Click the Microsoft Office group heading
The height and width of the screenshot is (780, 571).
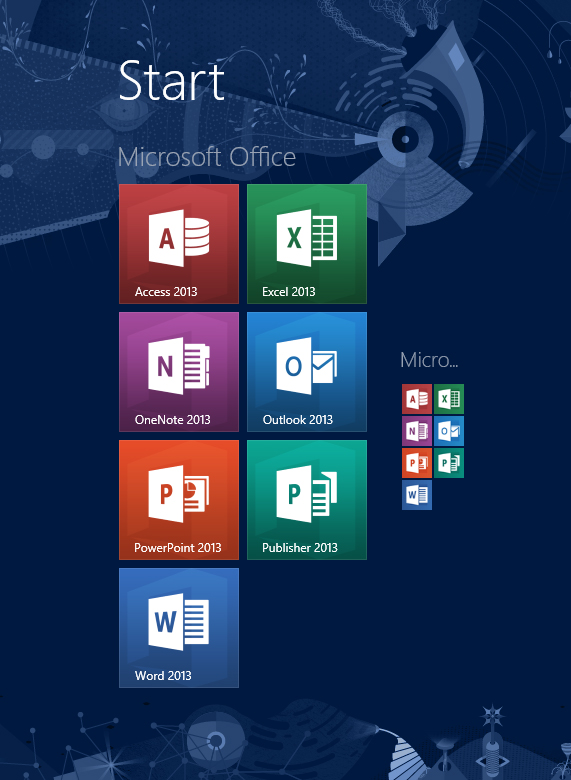point(206,157)
